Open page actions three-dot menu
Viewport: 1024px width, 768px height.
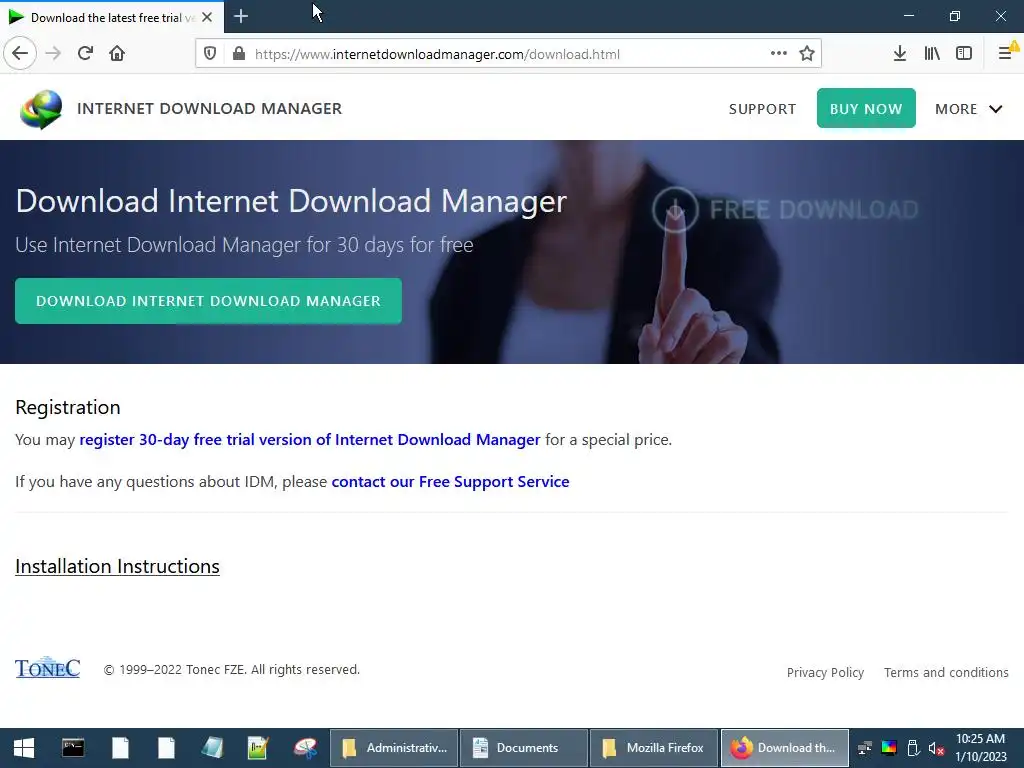778,54
